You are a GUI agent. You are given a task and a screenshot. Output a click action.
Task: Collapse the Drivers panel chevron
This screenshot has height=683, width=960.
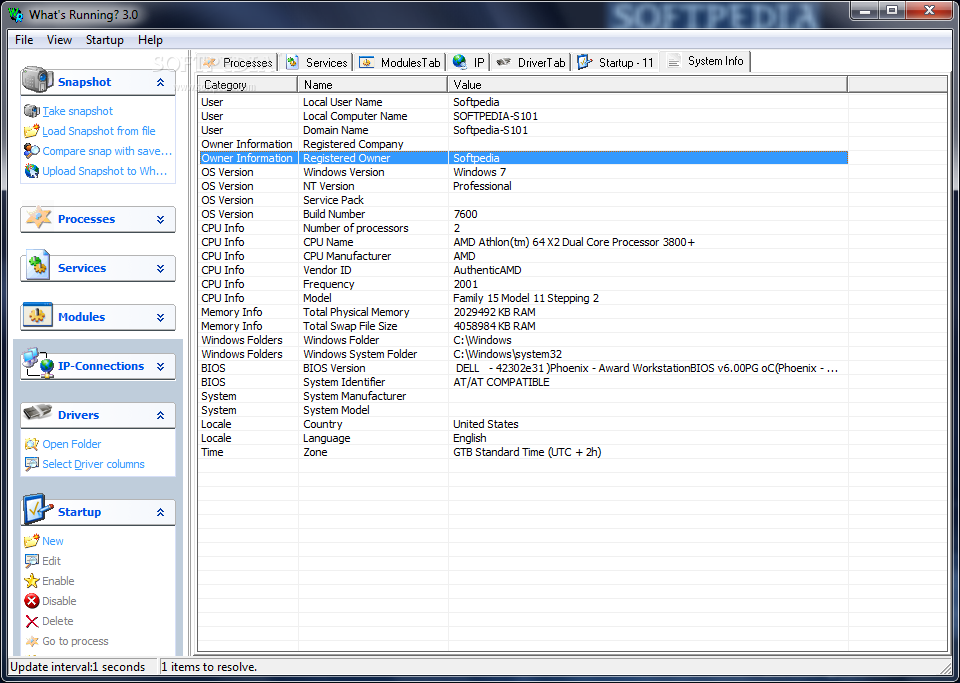(x=160, y=415)
